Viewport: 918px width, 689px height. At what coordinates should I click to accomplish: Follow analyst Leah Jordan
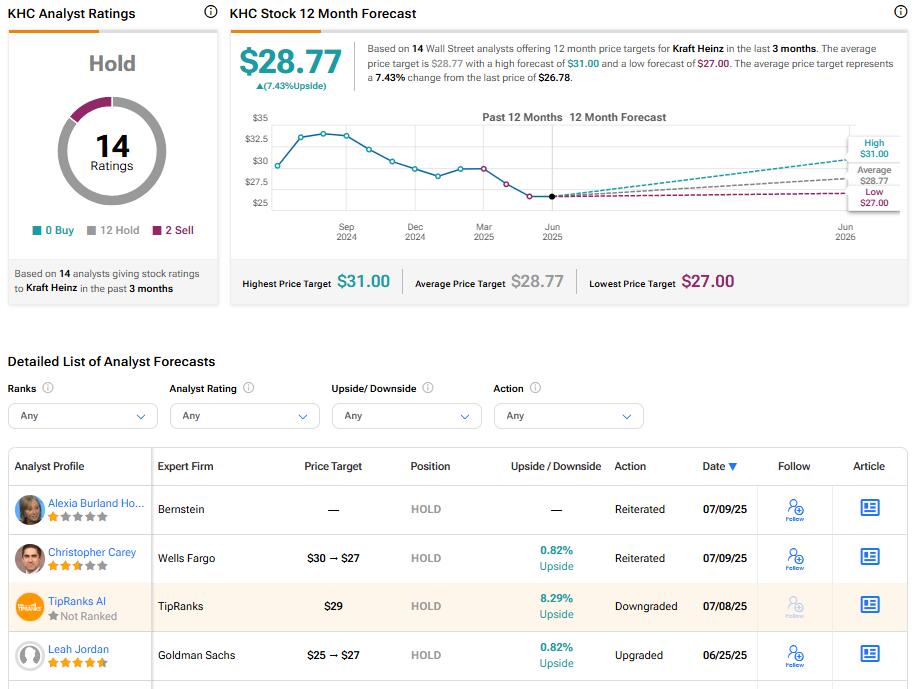(x=794, y=656)
